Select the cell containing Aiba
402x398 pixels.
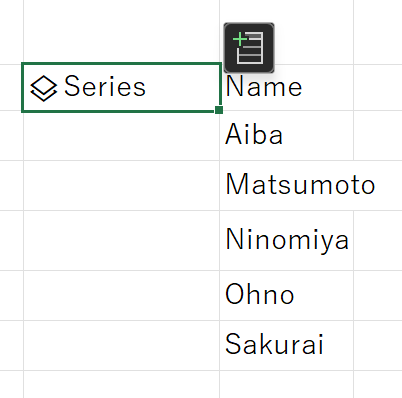click(287, 135)
